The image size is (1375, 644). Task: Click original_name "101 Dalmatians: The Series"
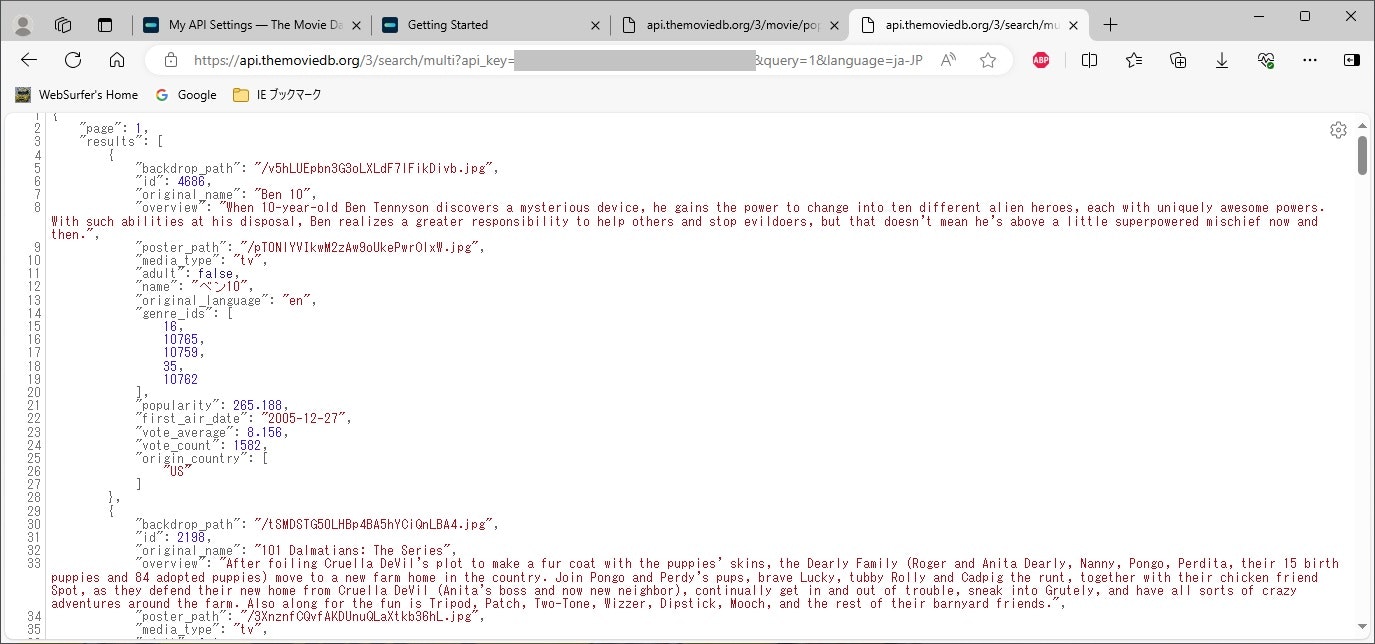(354, 550)
